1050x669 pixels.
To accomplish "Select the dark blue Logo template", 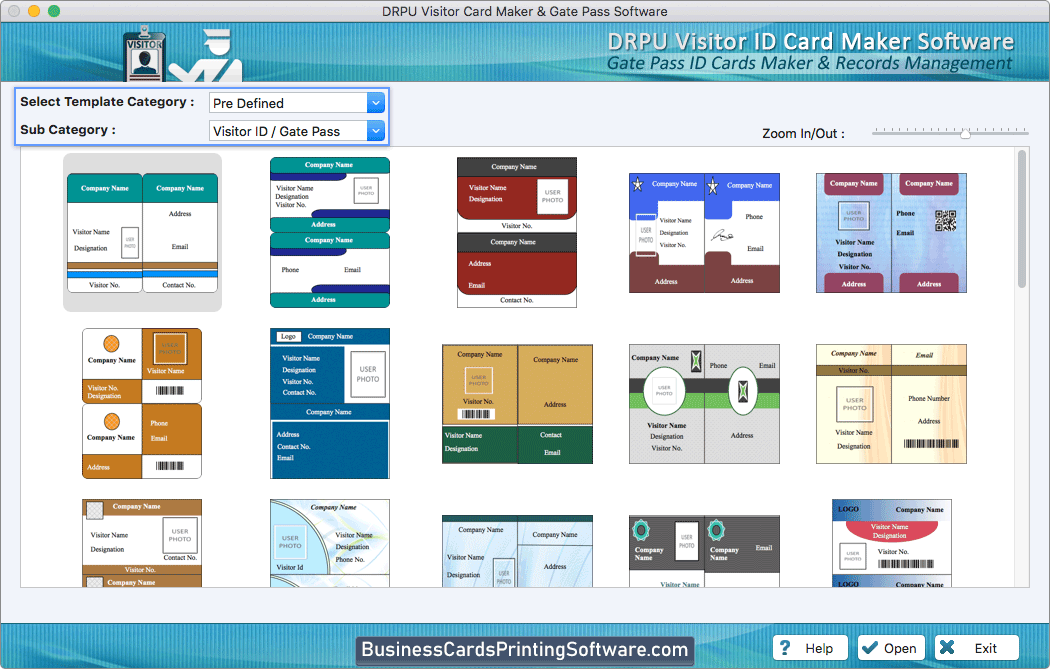I will click(x=329, y=403).
